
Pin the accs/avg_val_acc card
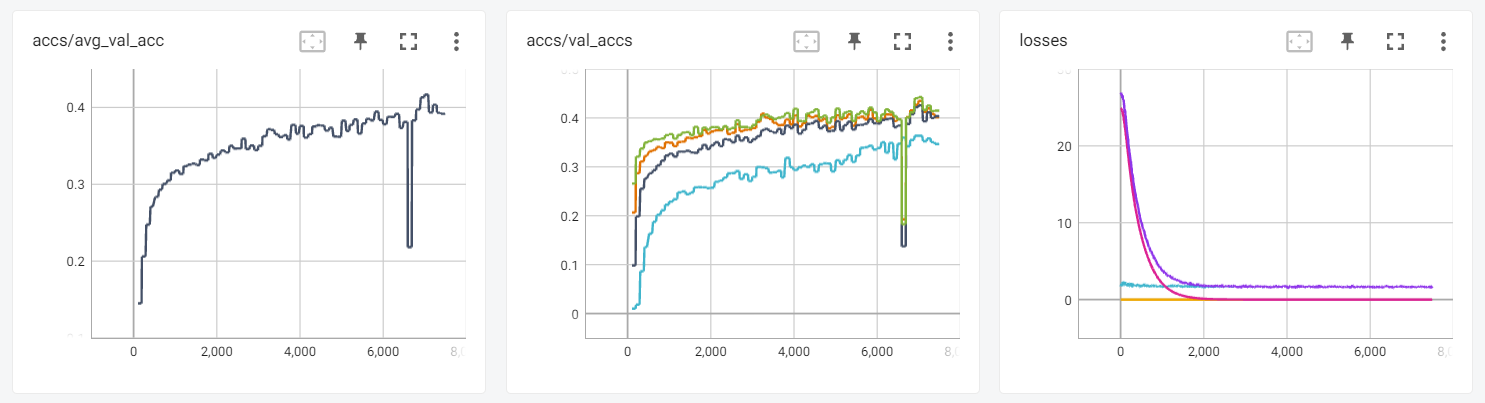point(360,41)
